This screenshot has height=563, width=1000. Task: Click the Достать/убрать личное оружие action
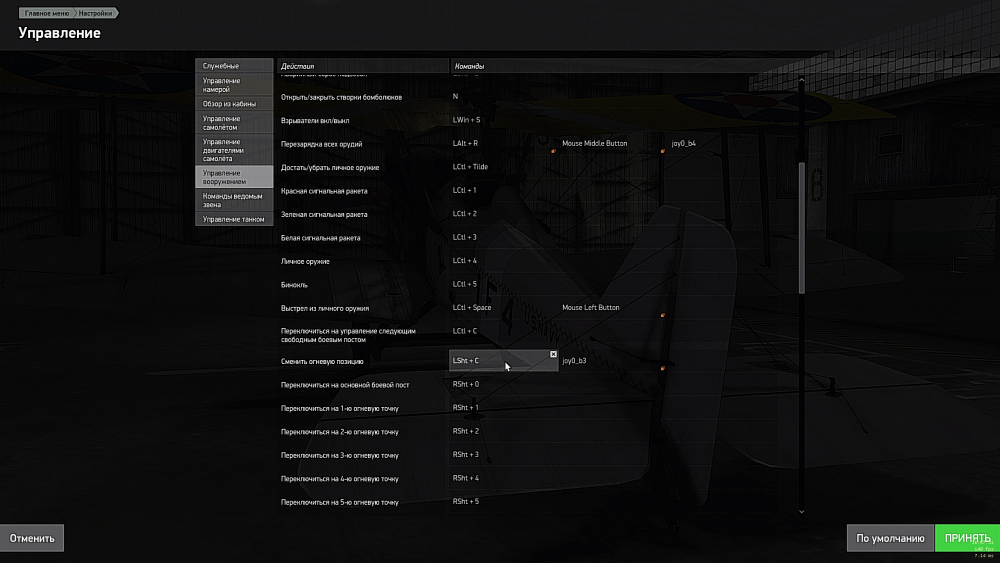tap(330, 168)
